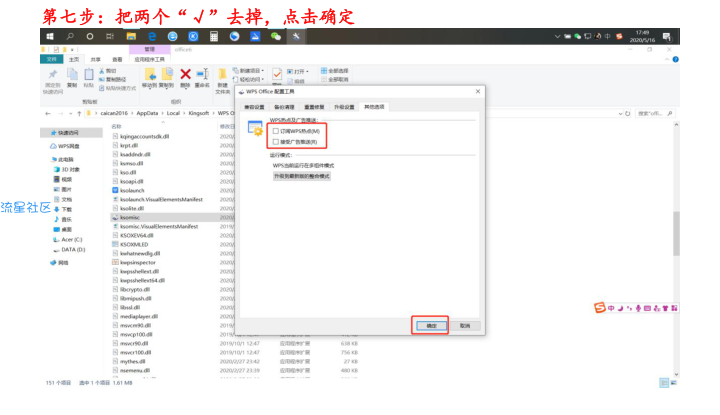720x415 pixels.
Task: Switch to the 升级设置 tab
Action: coord(344,107)
